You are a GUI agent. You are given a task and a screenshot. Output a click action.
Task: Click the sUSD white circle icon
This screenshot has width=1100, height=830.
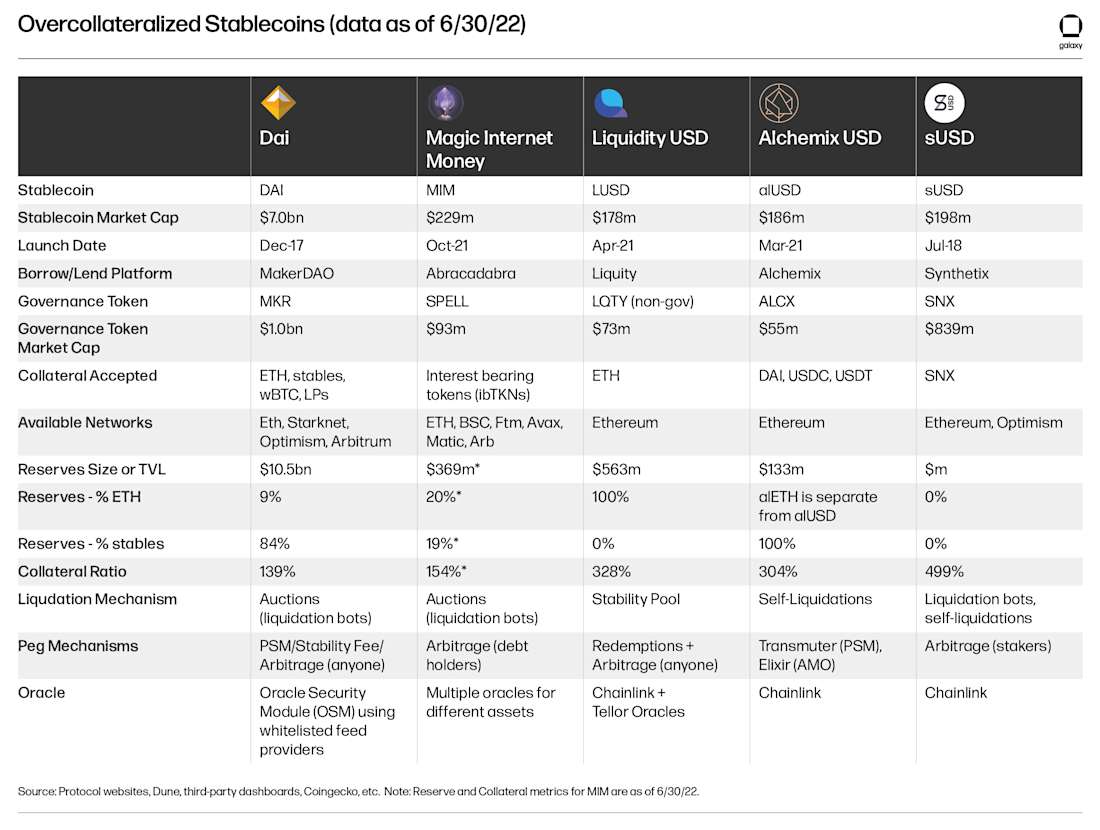[x=944, y=103]
